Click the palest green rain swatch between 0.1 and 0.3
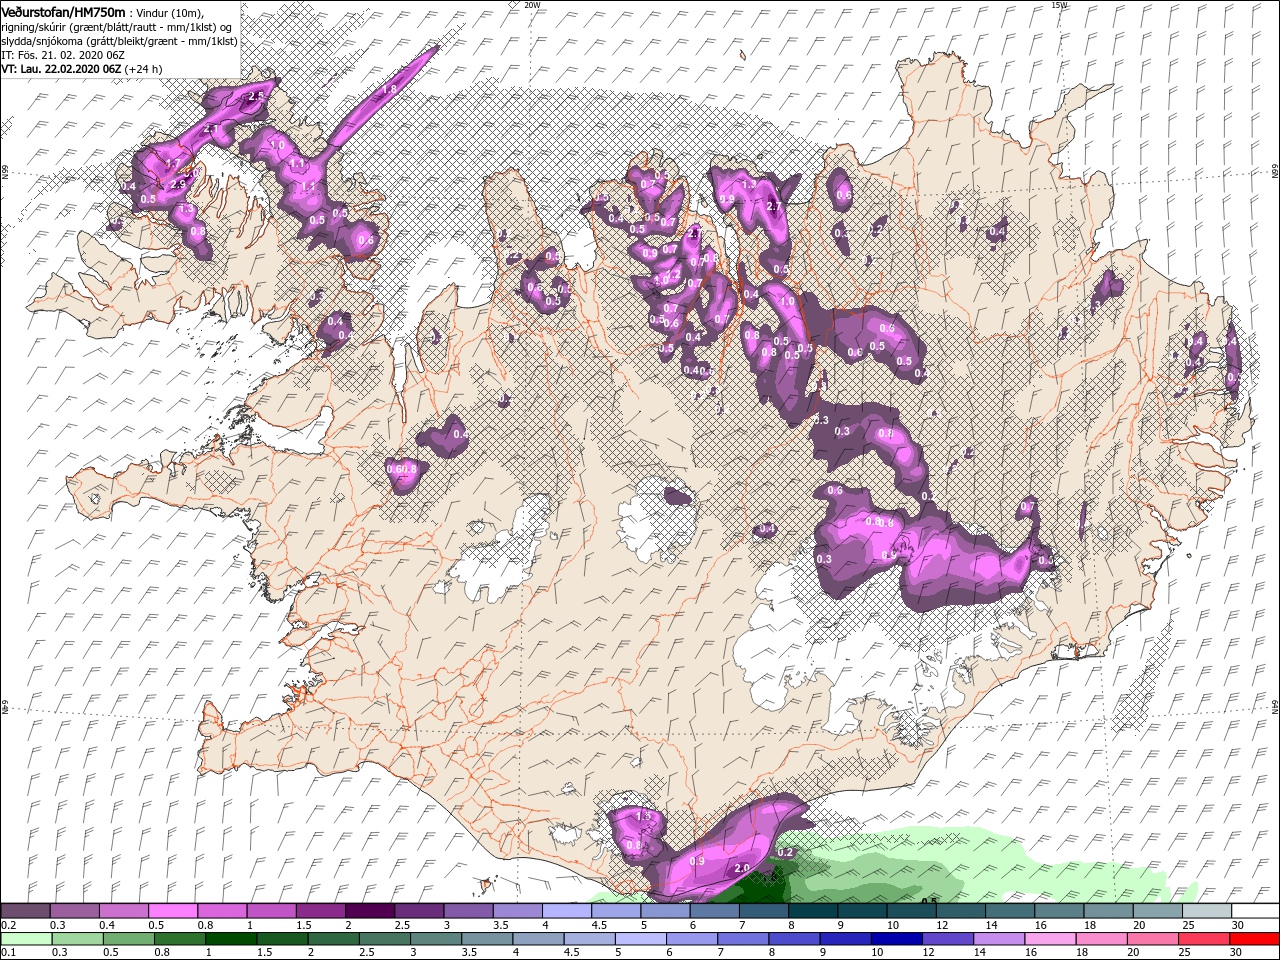 (25, 939)
